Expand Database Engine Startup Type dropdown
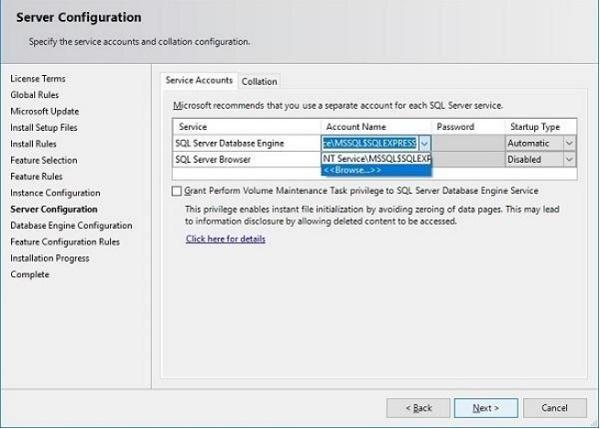The image size is (600, 429). pyautogui.click(x=569, y=143)
